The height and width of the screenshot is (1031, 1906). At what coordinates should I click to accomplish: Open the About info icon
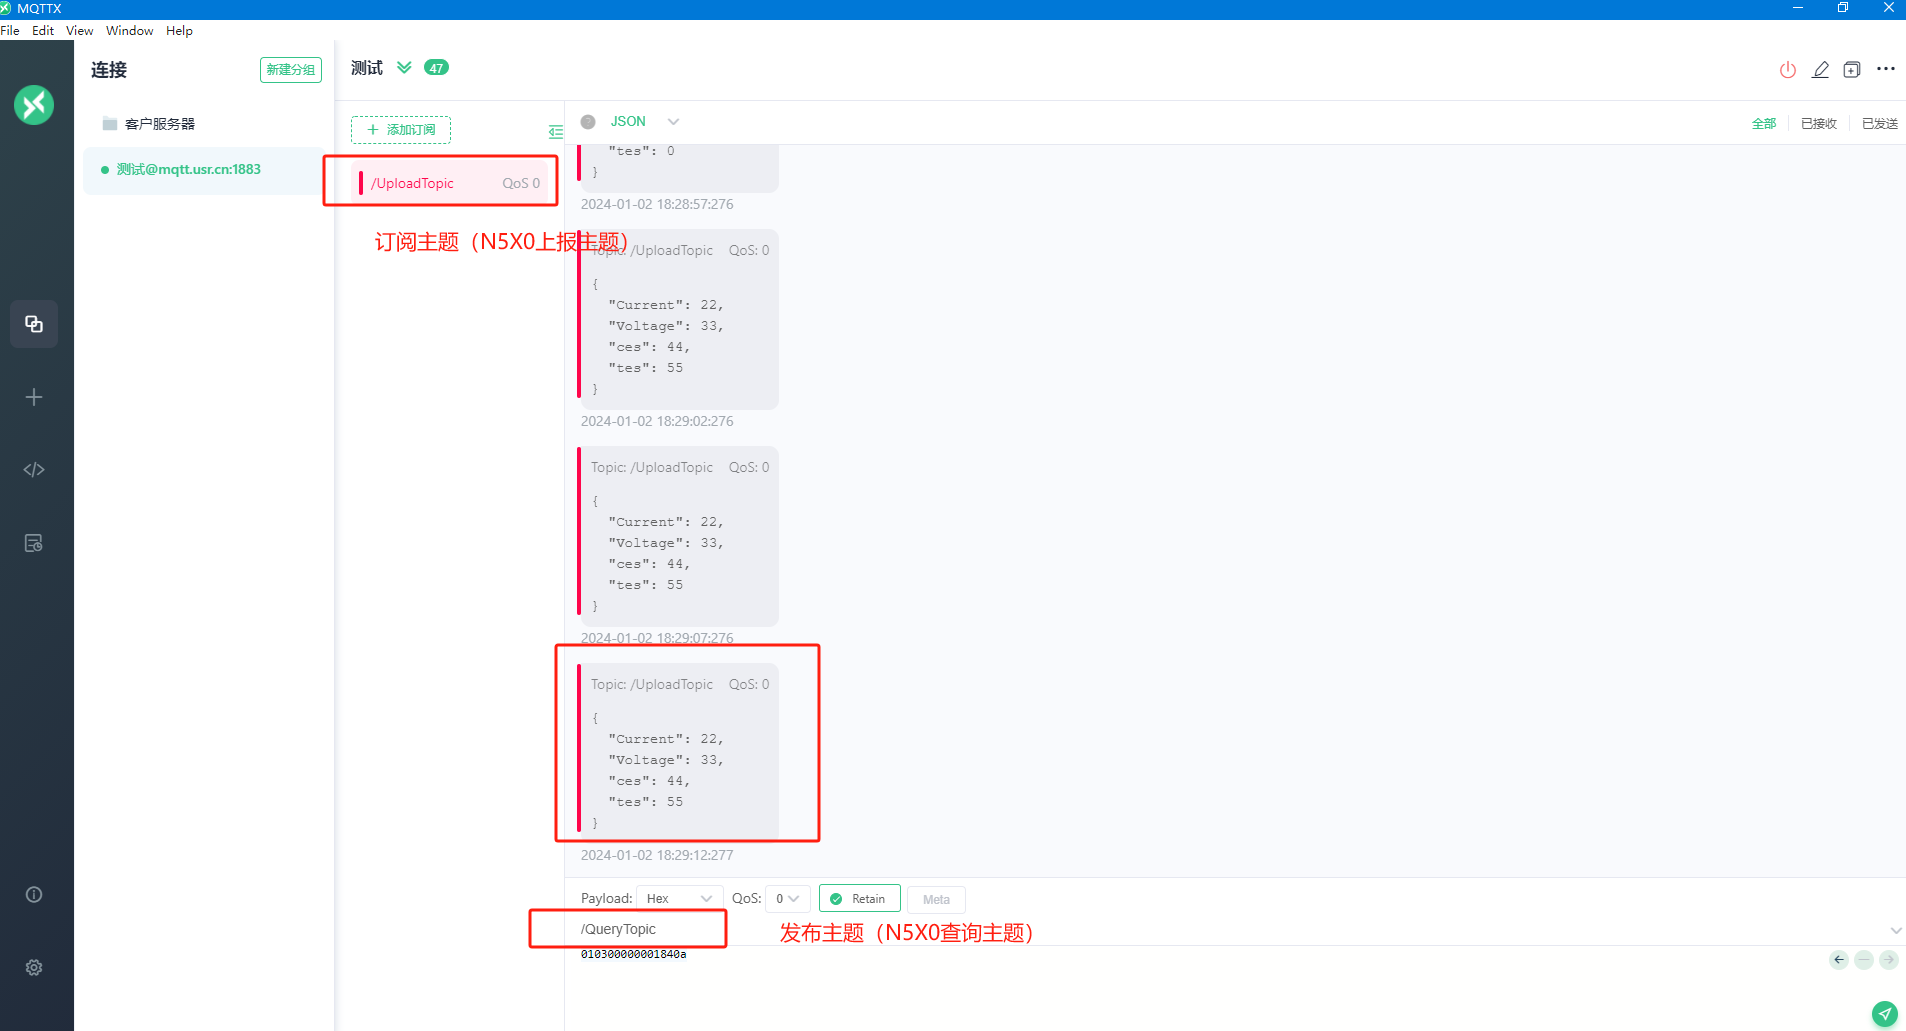coord(34,895)
